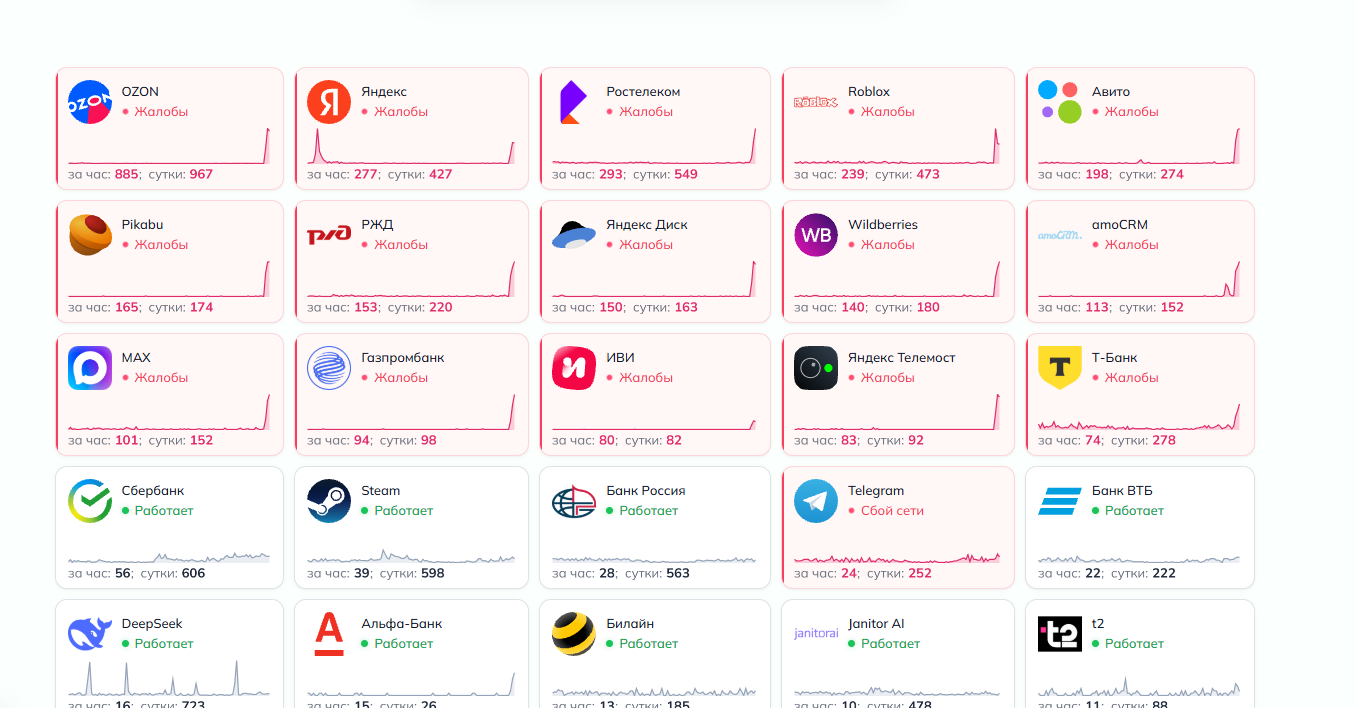Open the Билайн striped ball icon
The image size is (1357, 708).
click(574, 634)
